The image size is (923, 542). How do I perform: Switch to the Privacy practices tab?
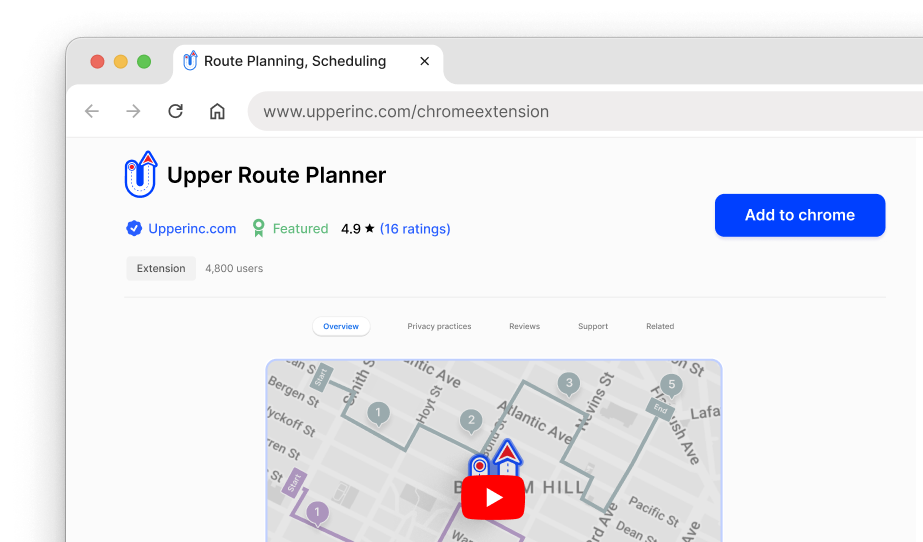[439, 326]
